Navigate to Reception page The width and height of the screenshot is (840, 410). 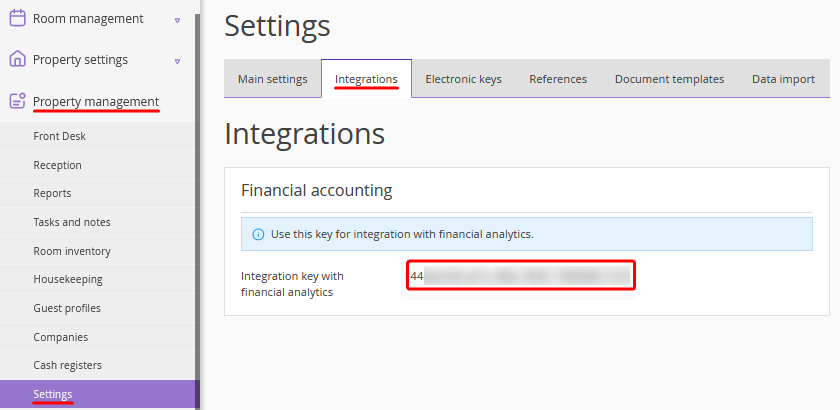tap(57, 165)
